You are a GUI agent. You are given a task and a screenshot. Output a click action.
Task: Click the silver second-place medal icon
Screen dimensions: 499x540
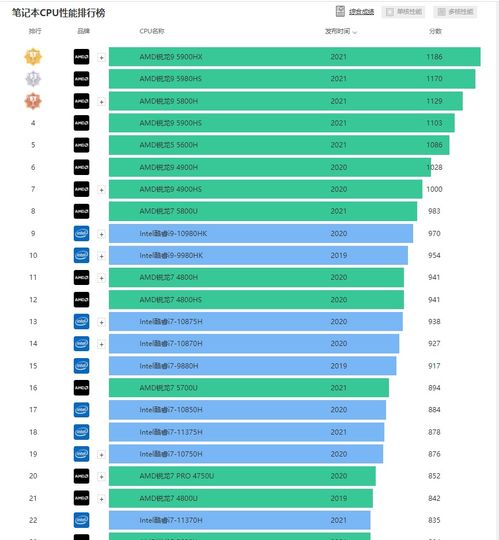(33, 79)
